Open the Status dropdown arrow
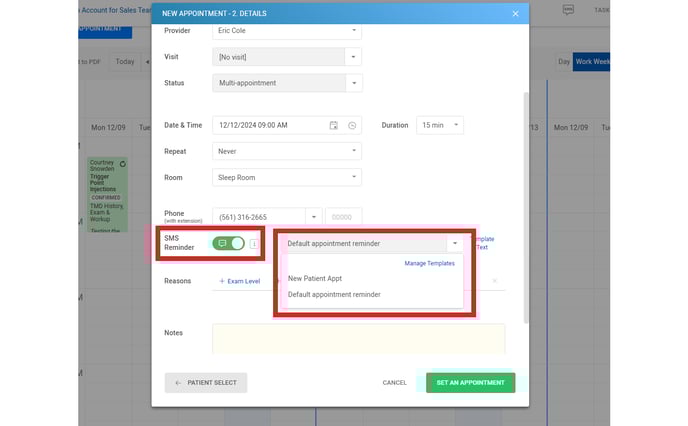 coord(354,83)
